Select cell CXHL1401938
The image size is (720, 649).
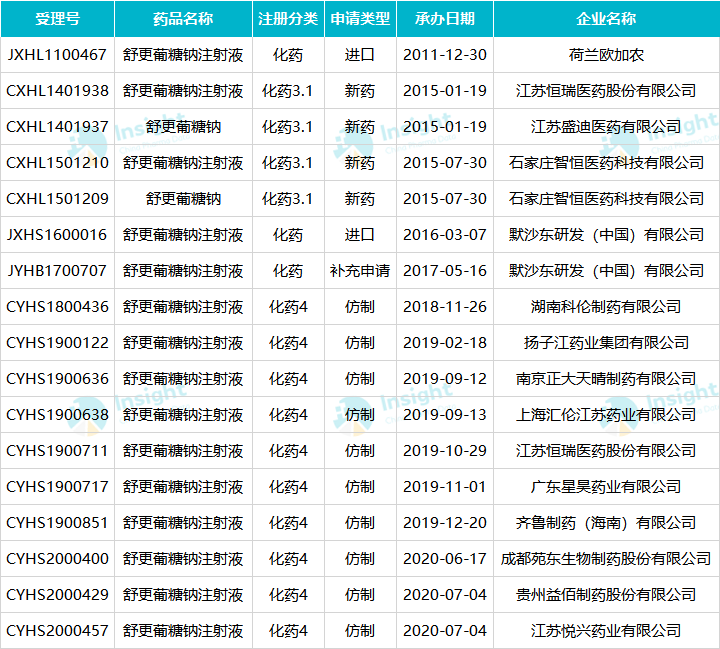(x=57, y=91)
